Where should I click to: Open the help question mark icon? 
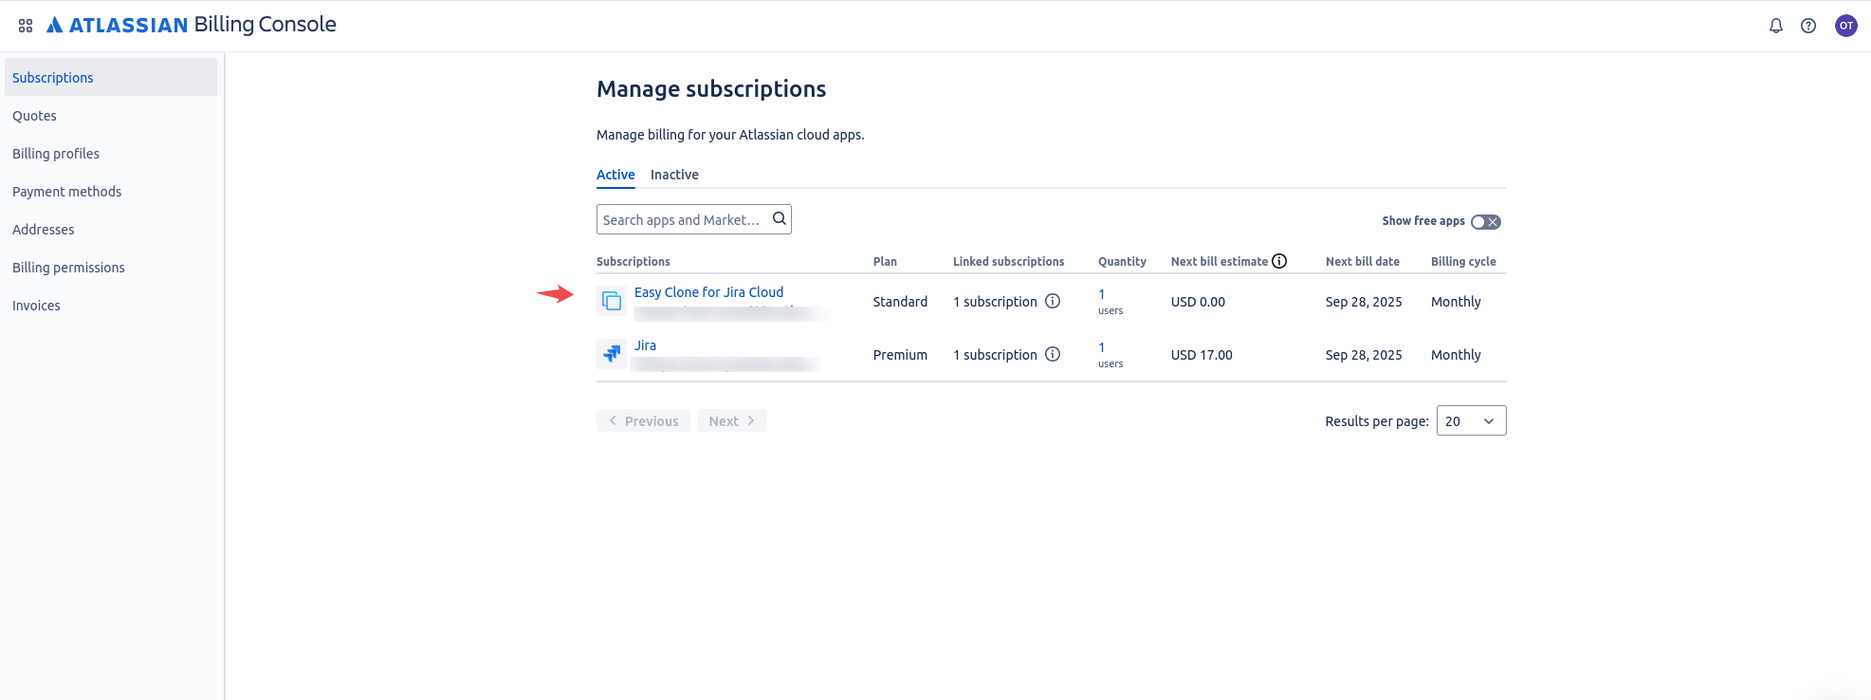1808,26
